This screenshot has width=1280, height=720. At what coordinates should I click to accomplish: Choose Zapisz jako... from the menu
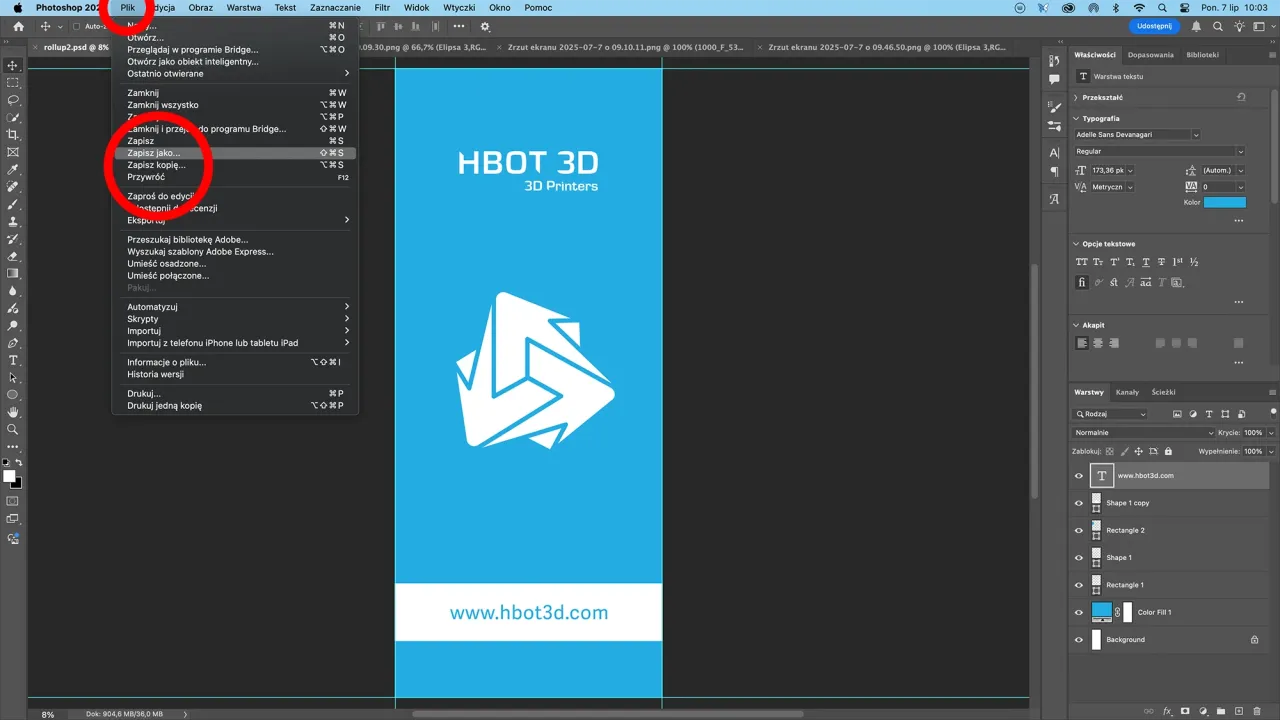235,153
